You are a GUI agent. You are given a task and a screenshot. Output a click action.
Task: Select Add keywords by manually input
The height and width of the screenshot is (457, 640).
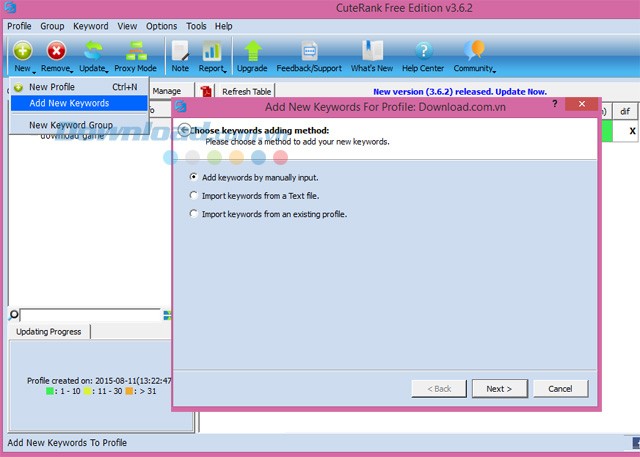click(x=194, y=177)
